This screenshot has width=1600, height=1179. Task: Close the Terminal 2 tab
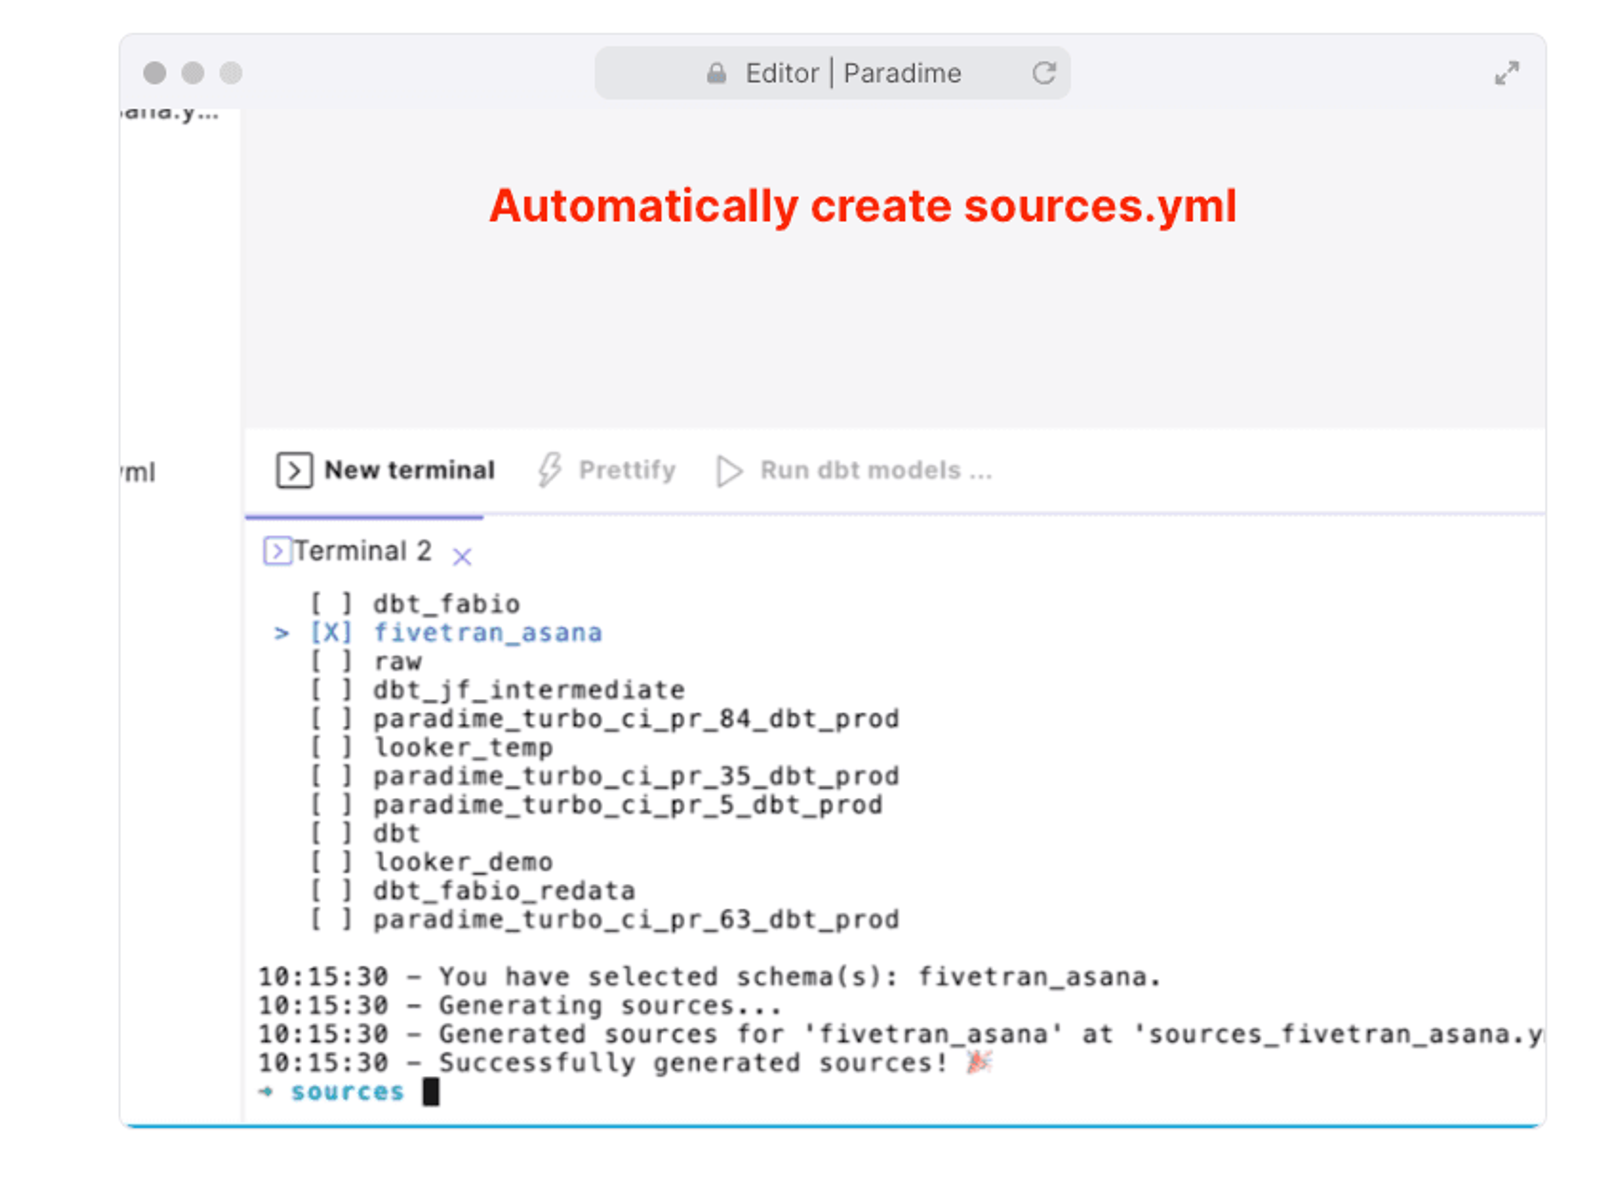click(x=461, y=556)
